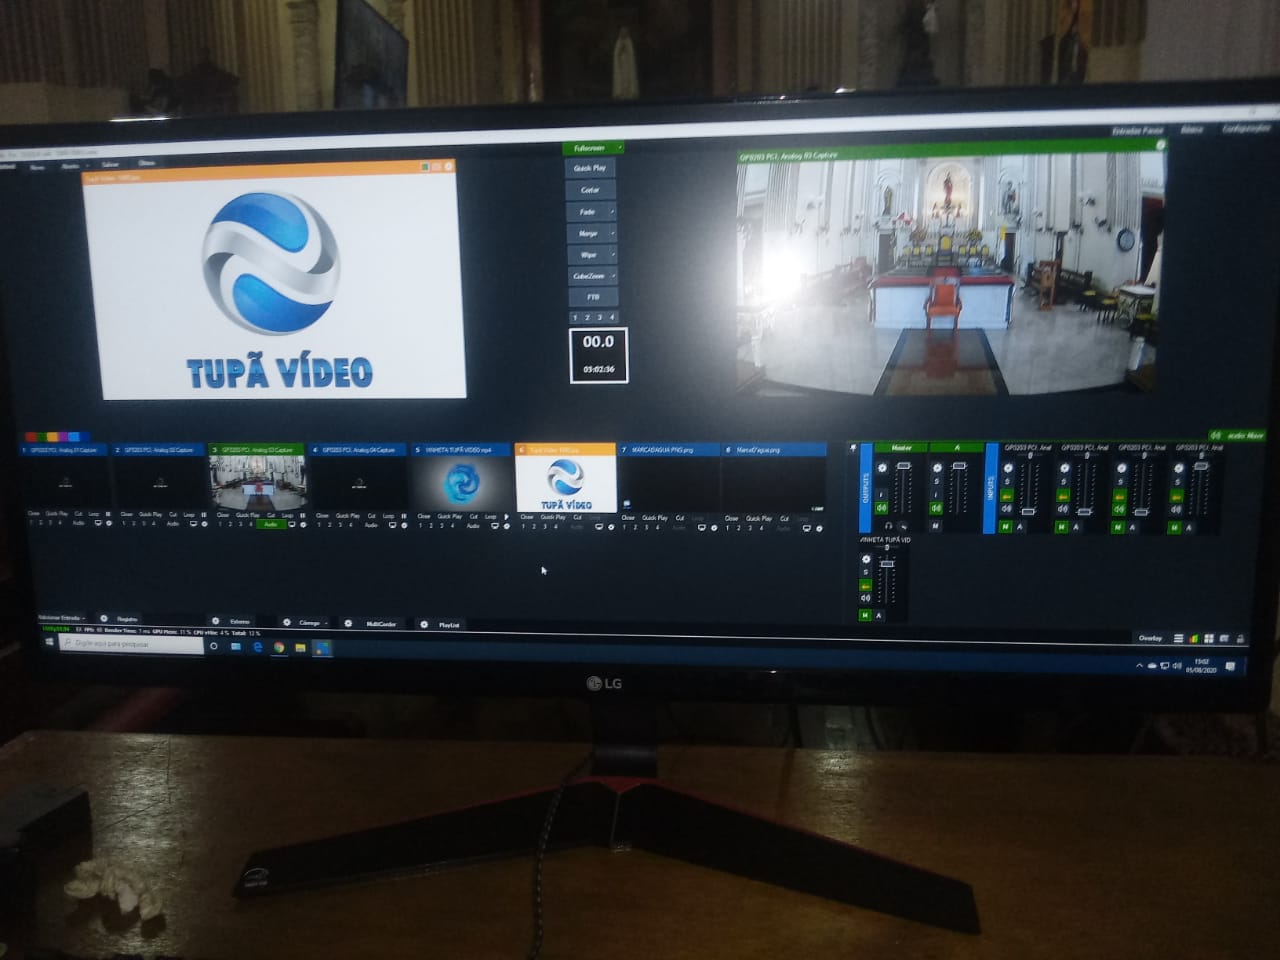The width and height of the screenshot is (1280, 960).
Task: Click the FTB button
Action: (592, 297)
